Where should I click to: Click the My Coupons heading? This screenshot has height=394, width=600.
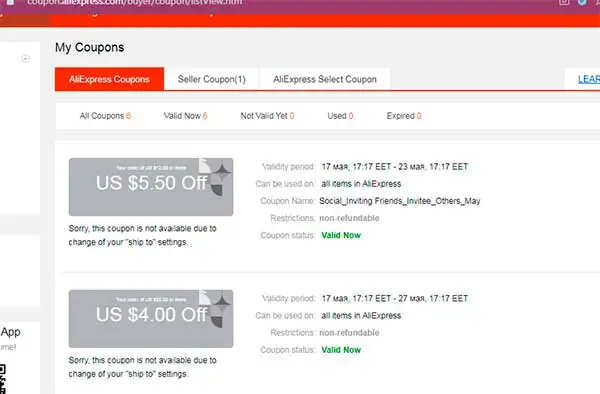coord(90,47)
